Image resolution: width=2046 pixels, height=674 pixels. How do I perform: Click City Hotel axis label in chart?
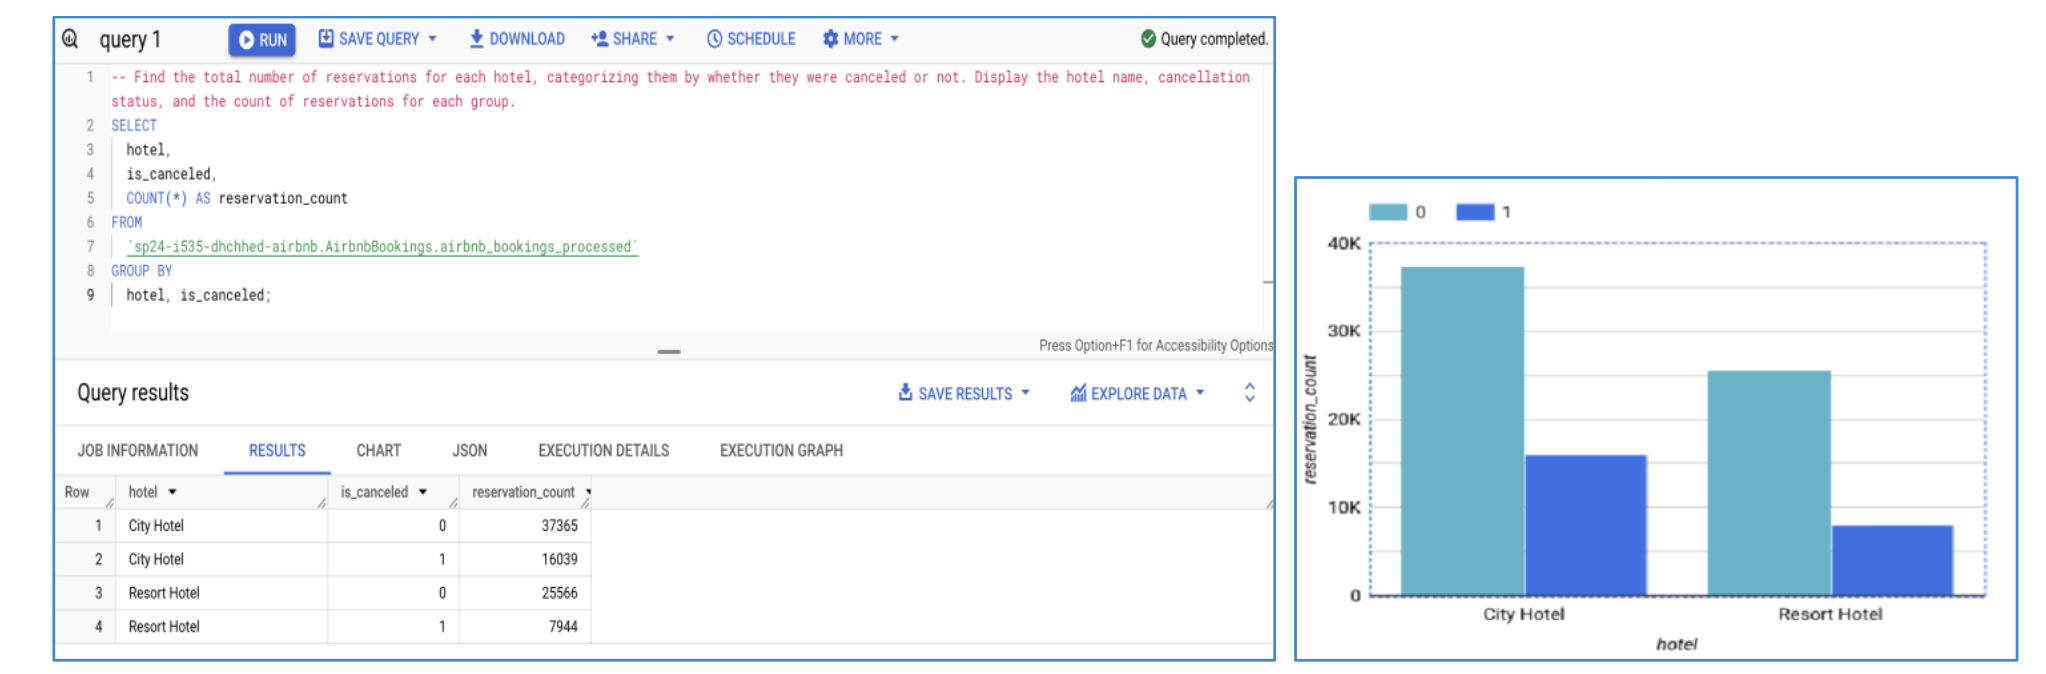pyautogui.click(x=1524, y=614)
